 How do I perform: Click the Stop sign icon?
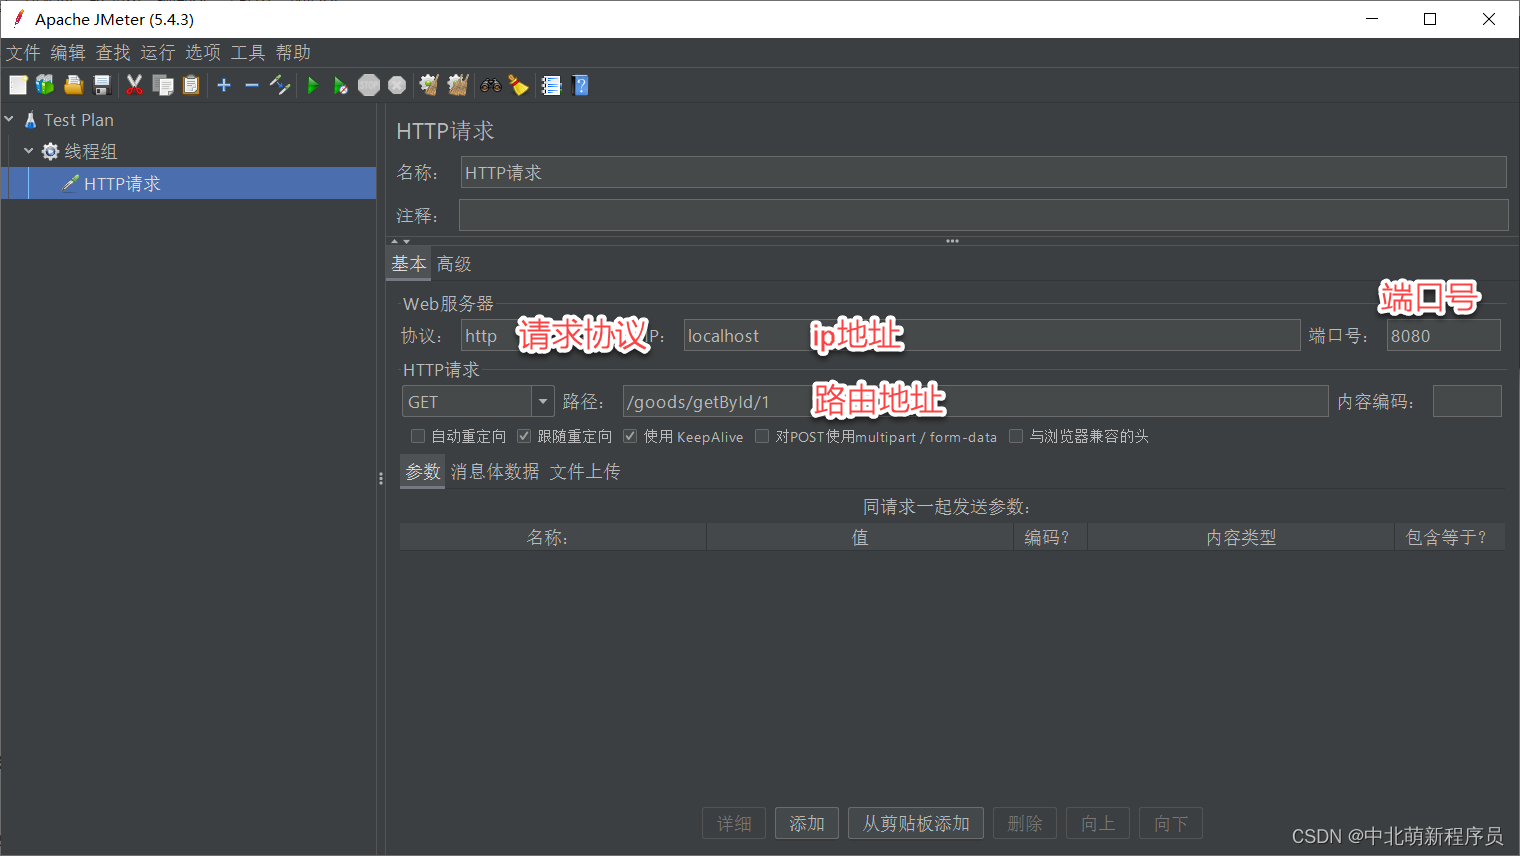[x=369, y=86]
